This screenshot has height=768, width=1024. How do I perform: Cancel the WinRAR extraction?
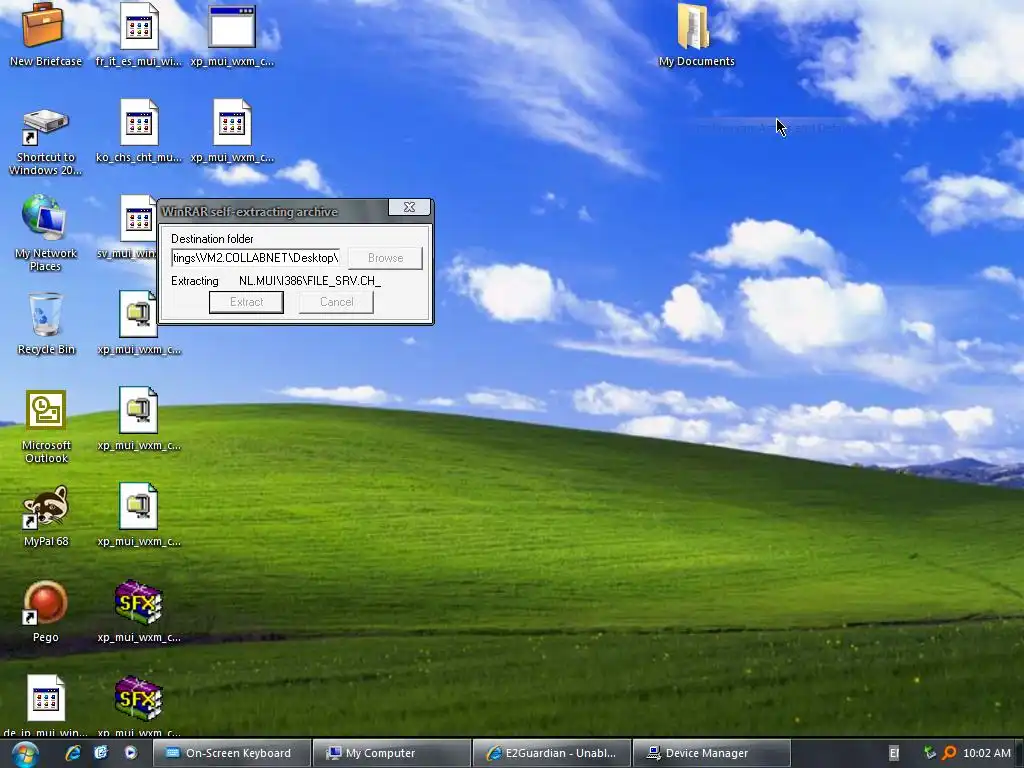336,302
